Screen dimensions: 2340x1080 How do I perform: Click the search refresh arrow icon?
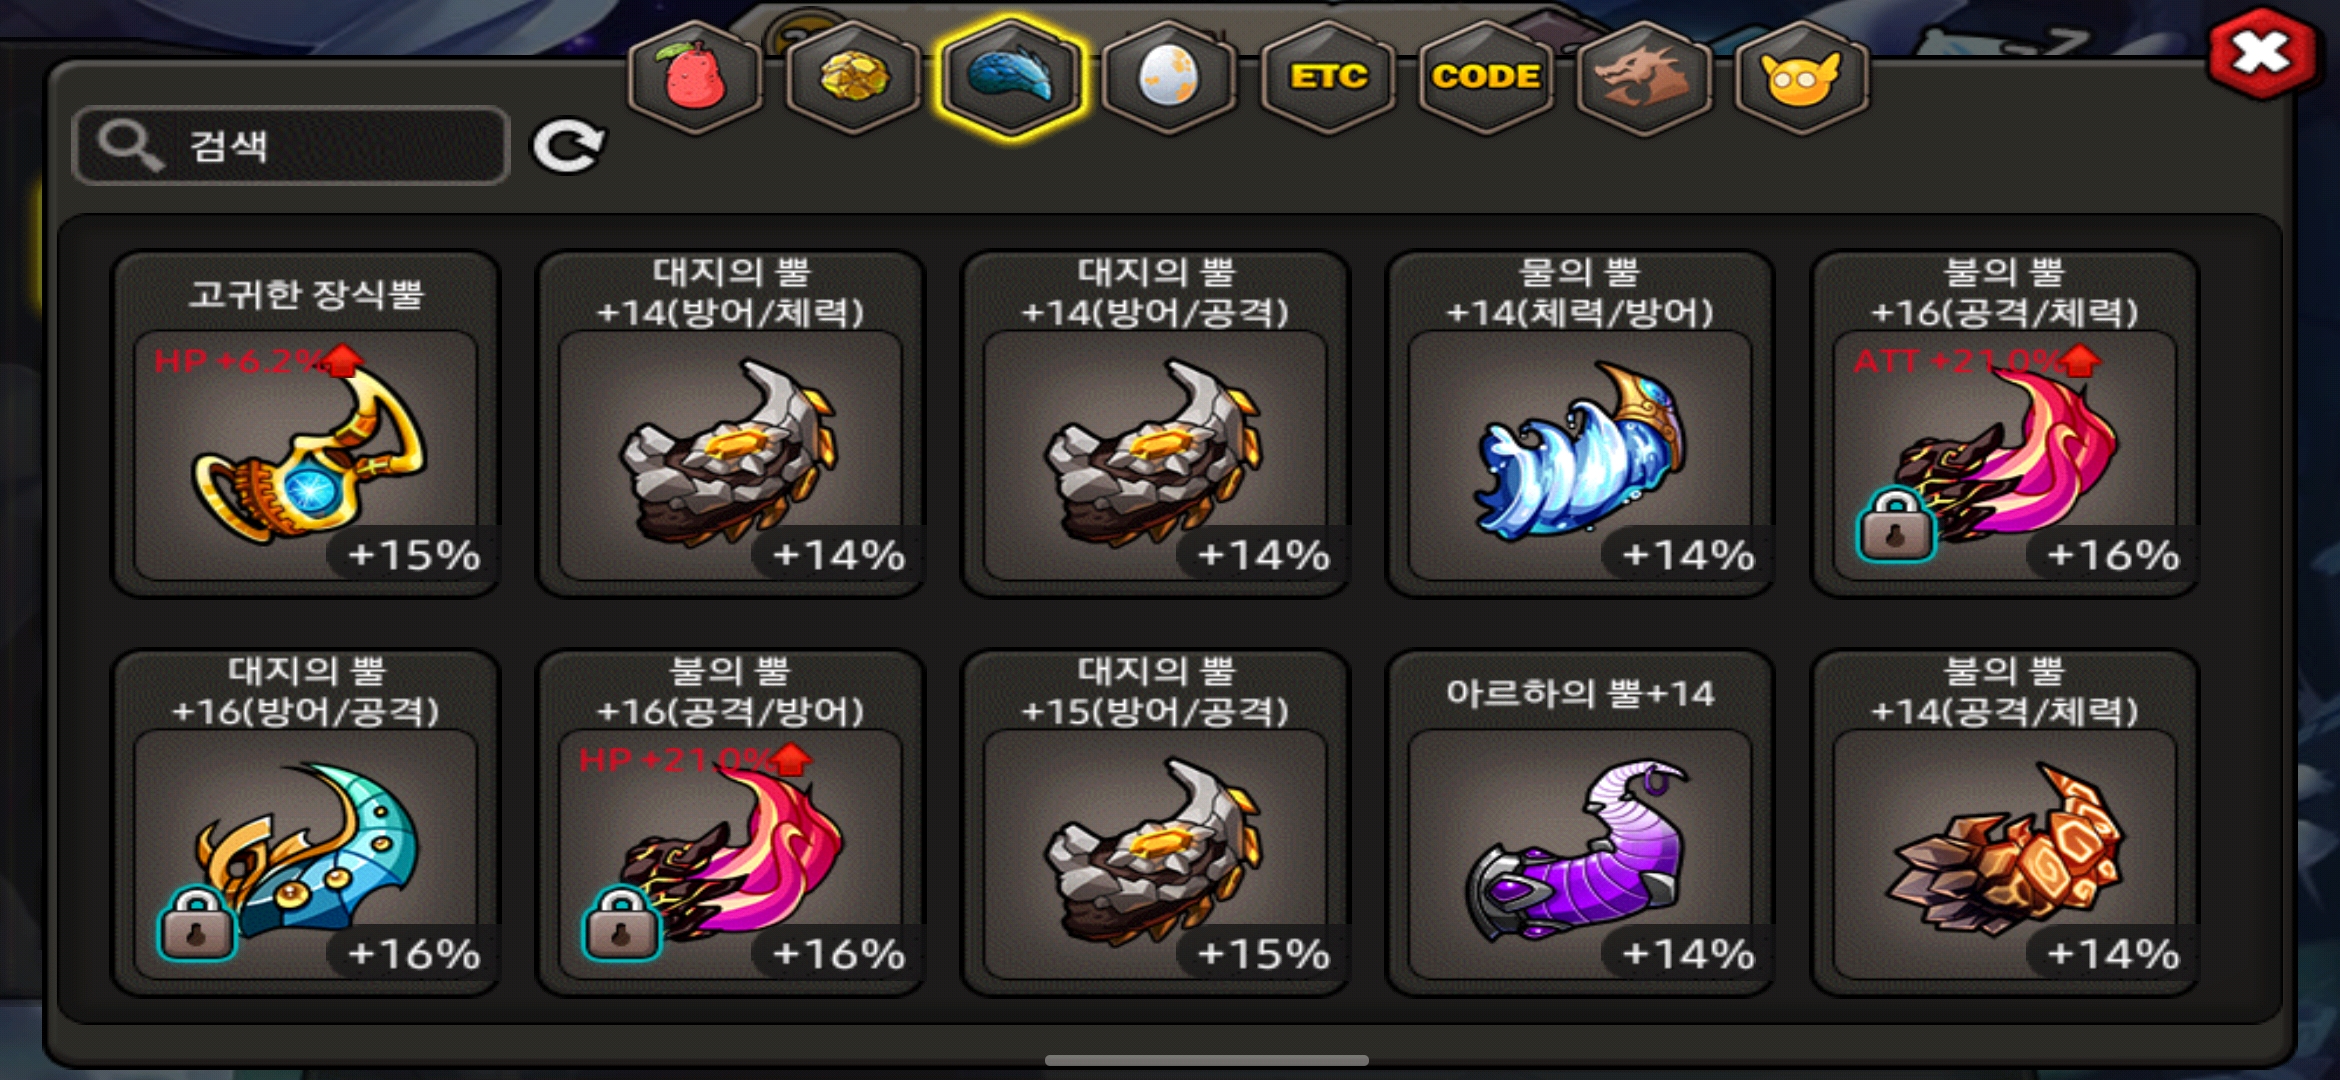pyautogui.click(x=568, y=147)
